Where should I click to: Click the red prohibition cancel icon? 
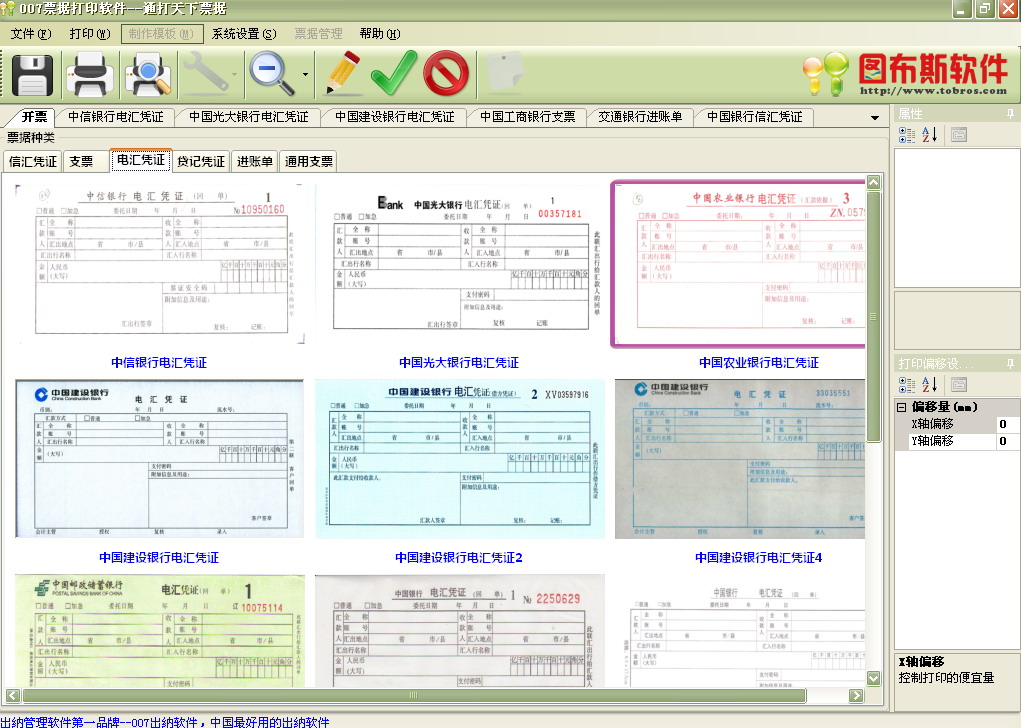click(446, 74)
